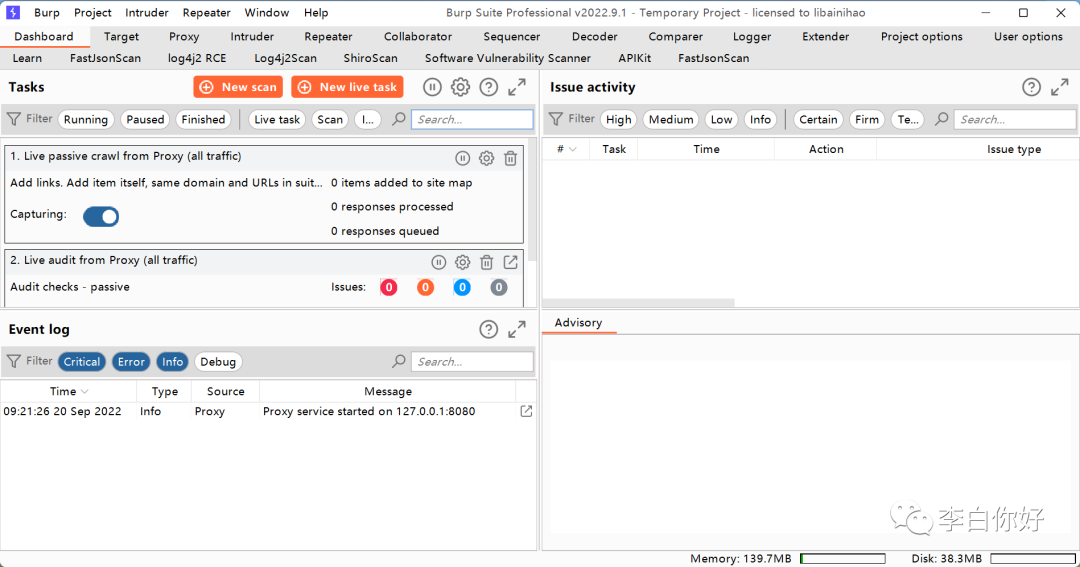This screenshot has height=567, width=1080.
Task: Switch to the Collaborator tab
Action: click(418, 37)
